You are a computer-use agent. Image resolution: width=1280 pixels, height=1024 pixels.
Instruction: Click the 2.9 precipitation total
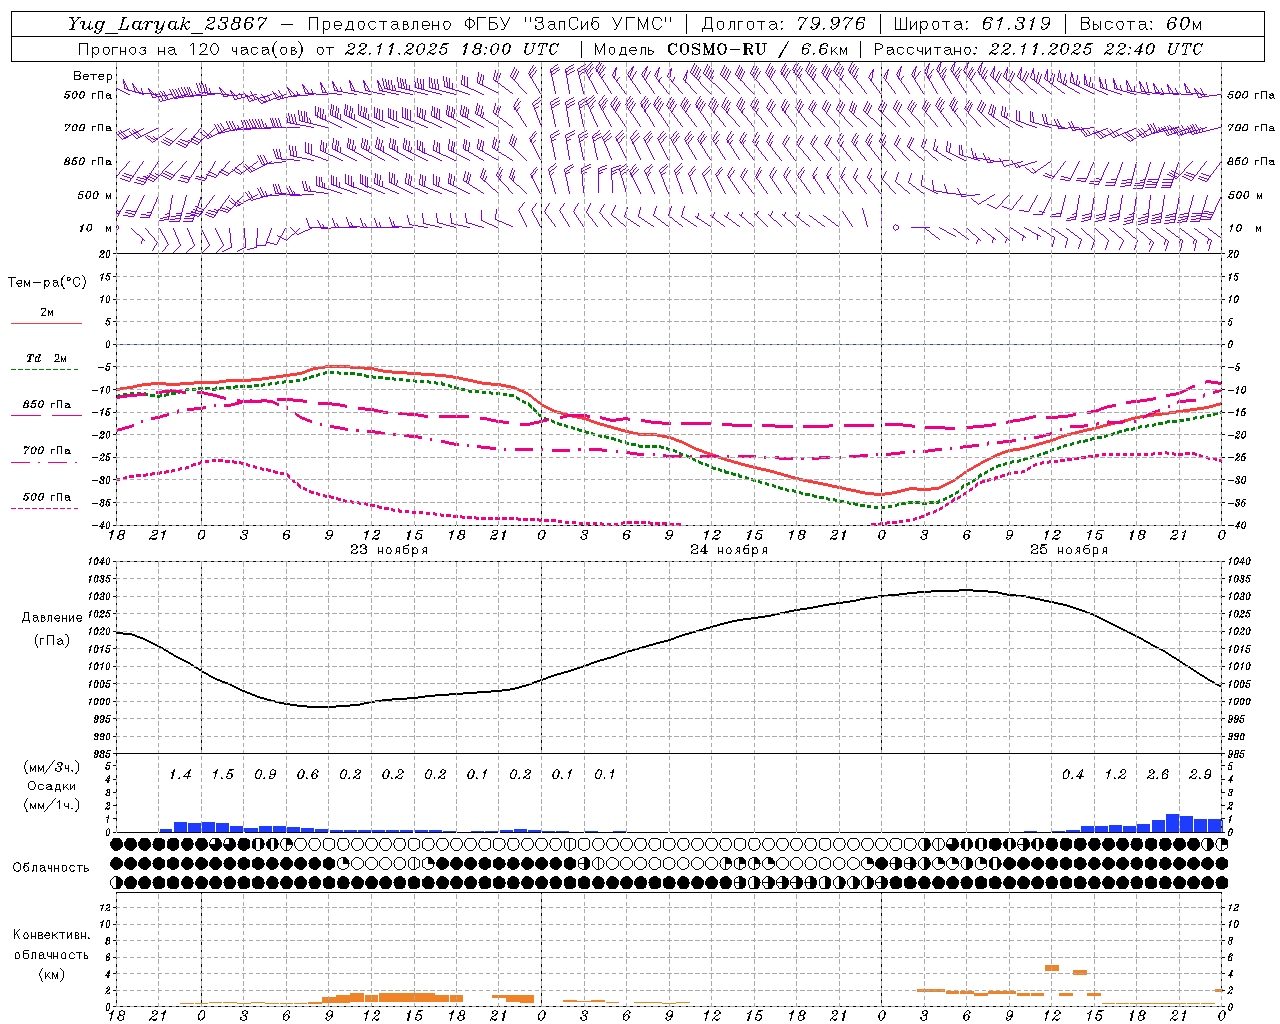coord(1200,775)
